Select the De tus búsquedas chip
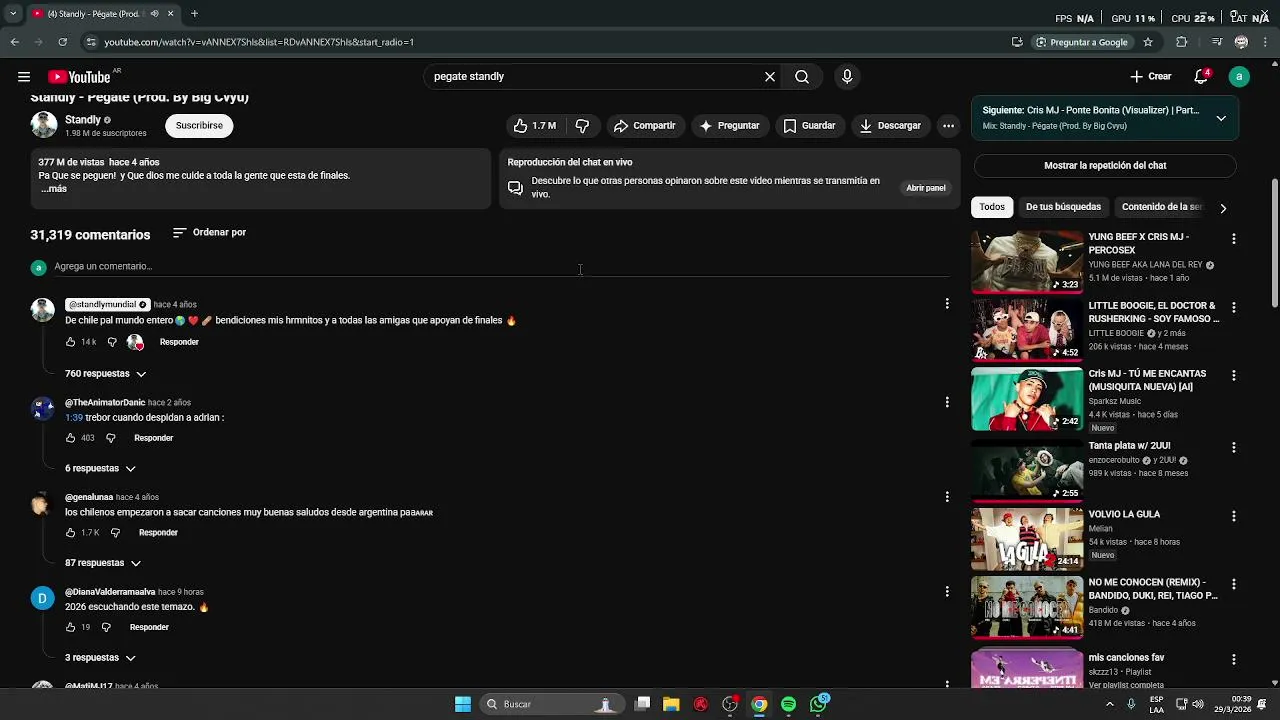 tap(1063, 207)
